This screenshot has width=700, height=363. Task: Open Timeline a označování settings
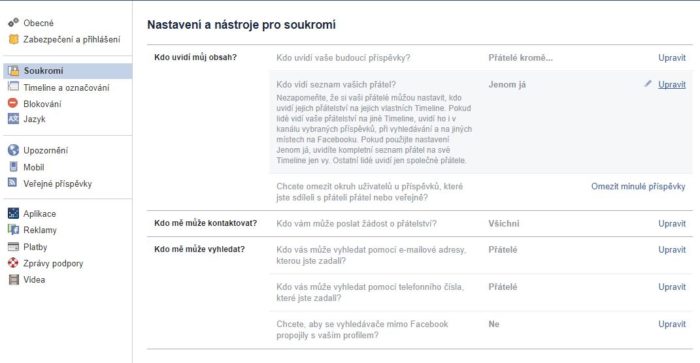(66, 88)
